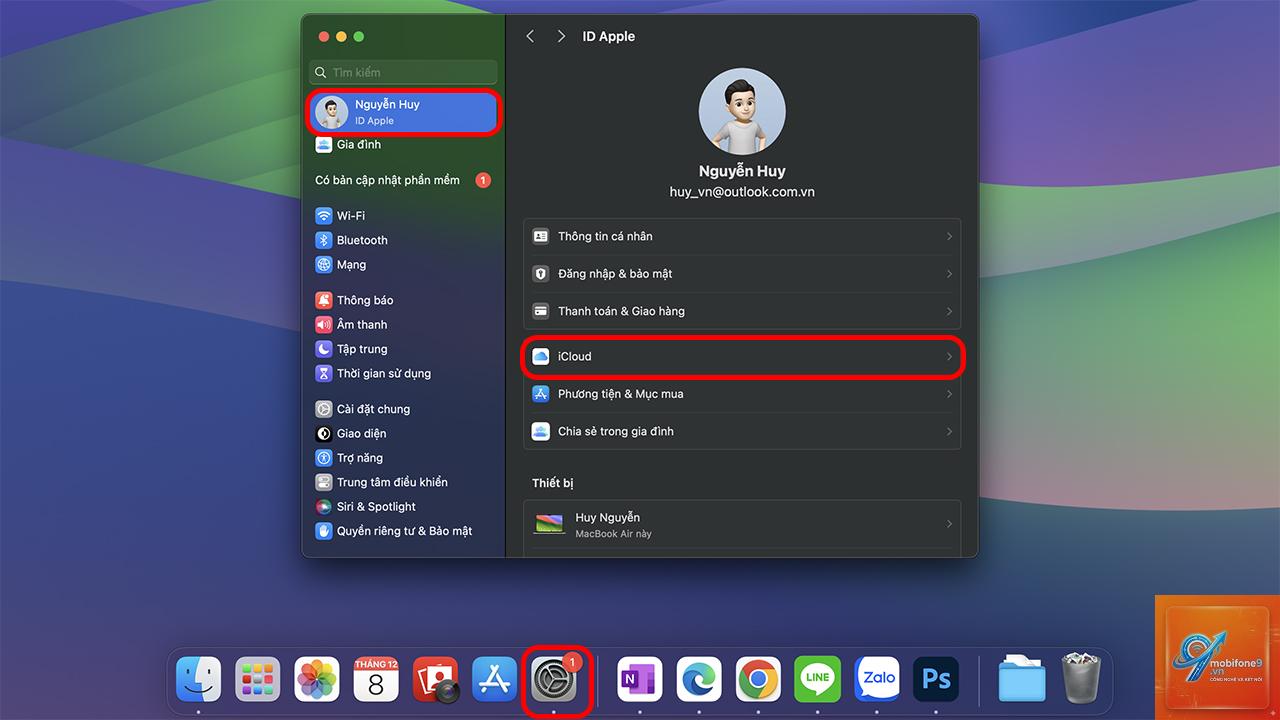Screen dimensions: 1280x720
Task: Click the Phương tiện & Mục mua icon
Action: (541, 394)
